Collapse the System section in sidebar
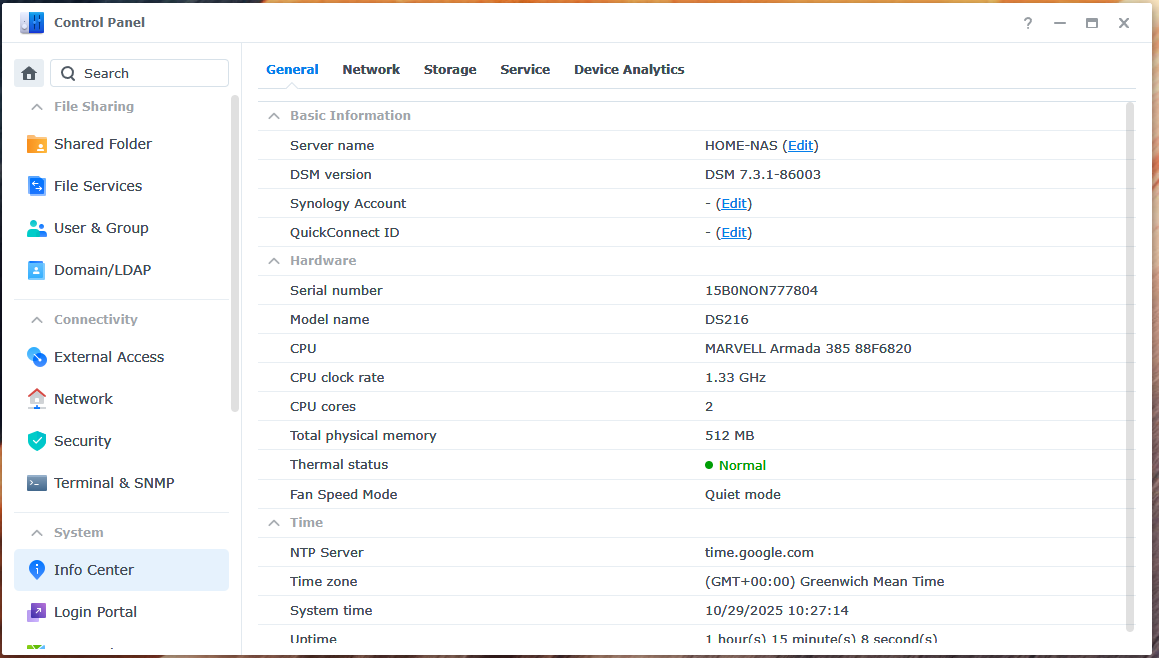1159x658 pixels. 36,533
